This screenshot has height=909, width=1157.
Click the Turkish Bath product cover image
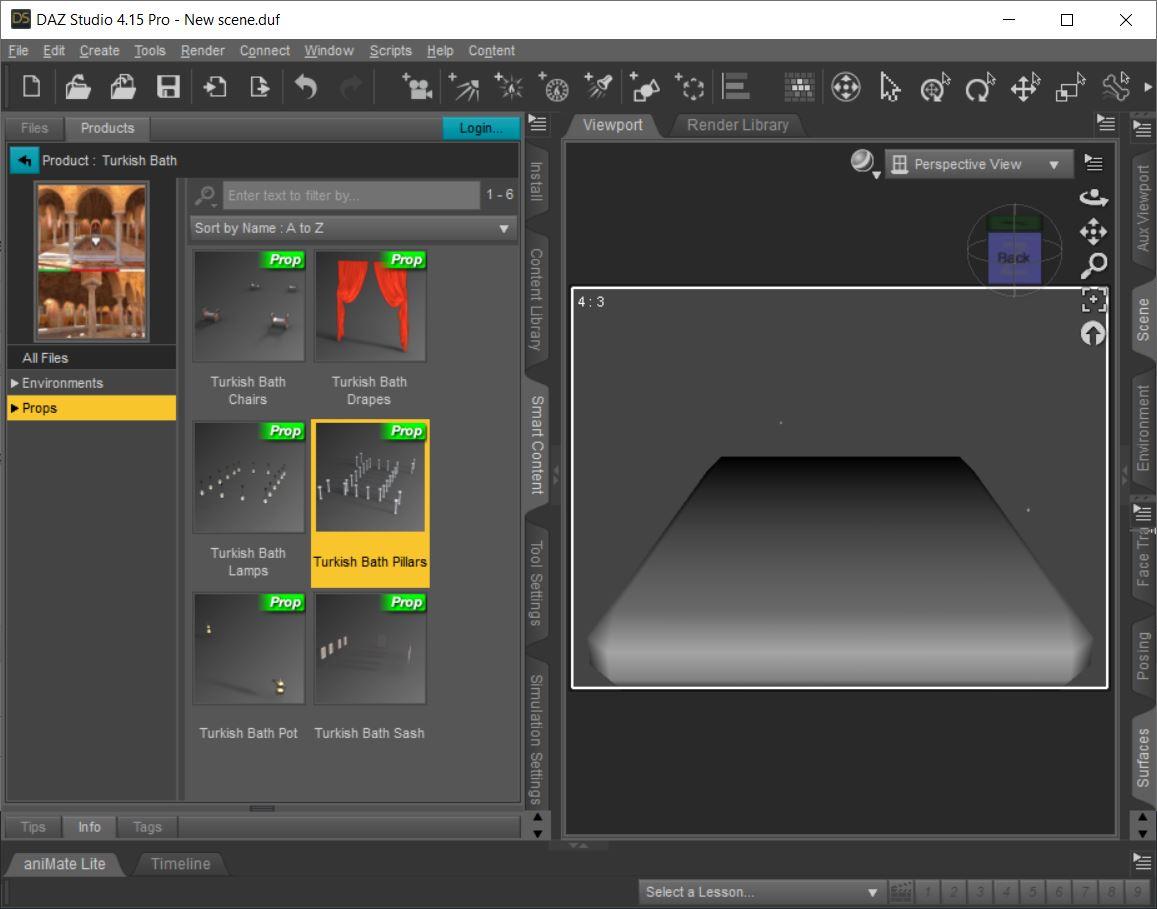[x=92, y=262]
